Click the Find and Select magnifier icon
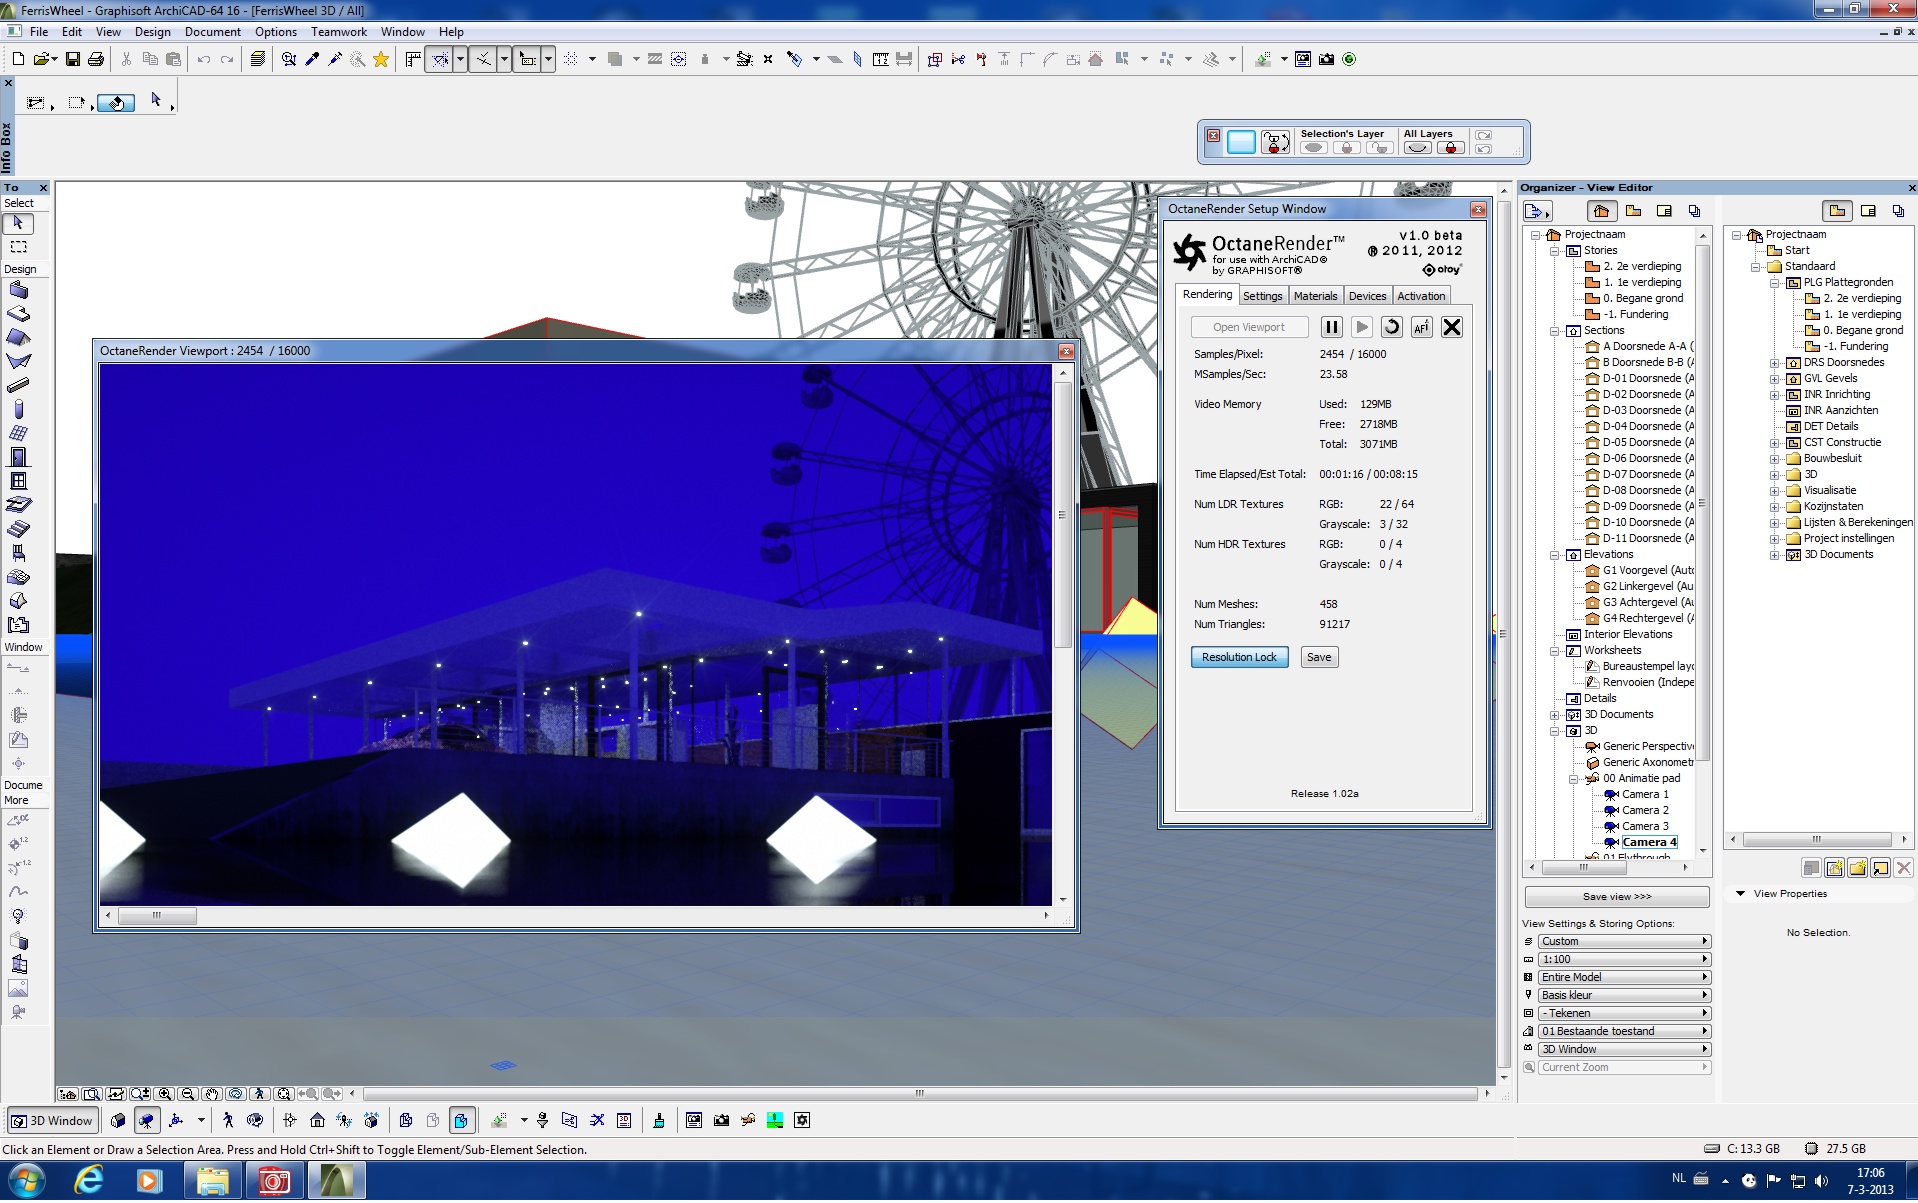 tap(289, 59)
